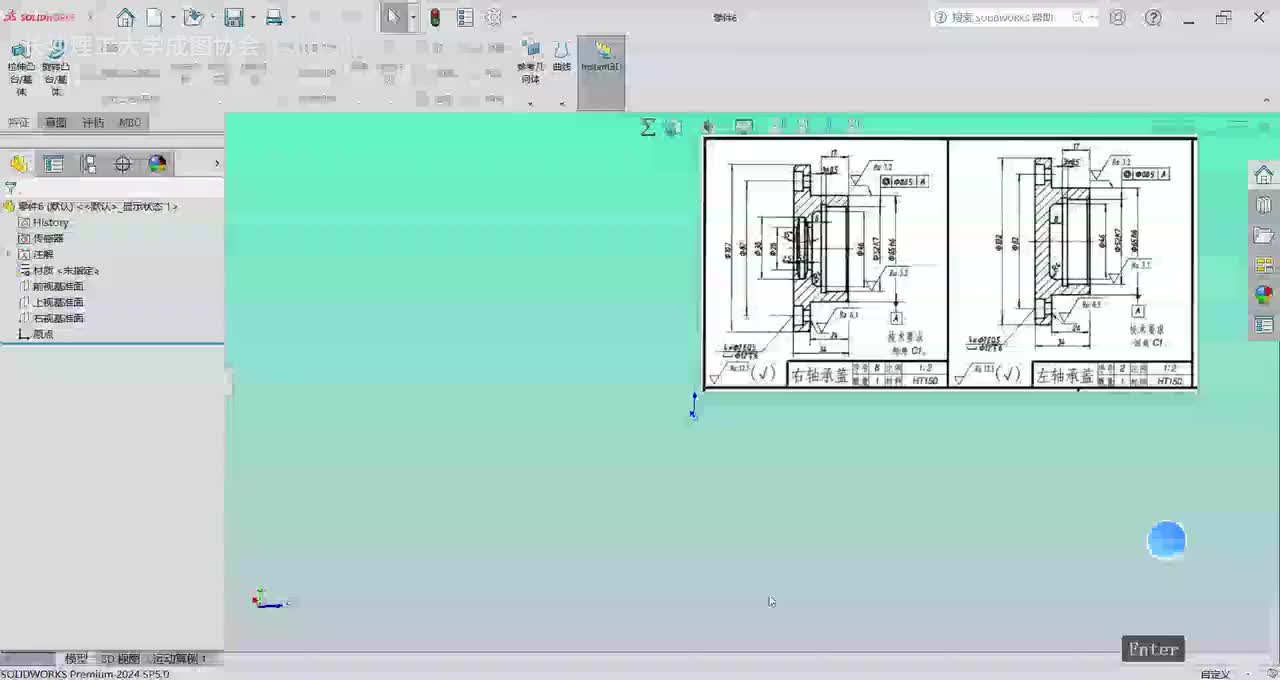Open the View Palette task pane
The width and height of the screenshot is (1280, 680).
[1264, 265]
